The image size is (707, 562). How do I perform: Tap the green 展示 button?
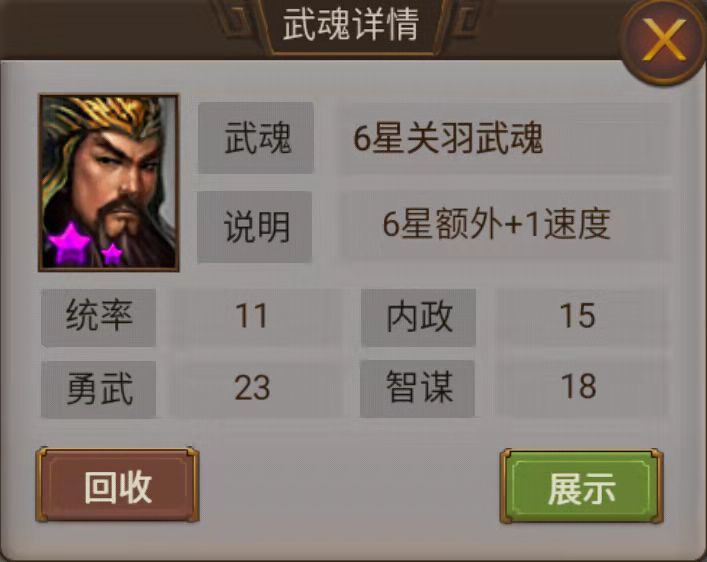[x=581, y=486]
